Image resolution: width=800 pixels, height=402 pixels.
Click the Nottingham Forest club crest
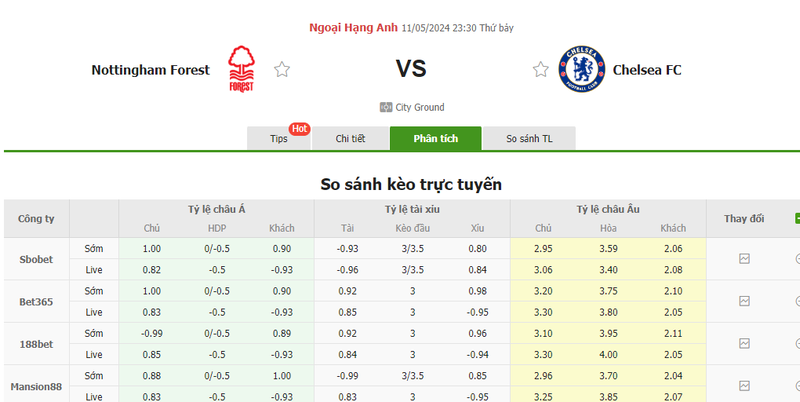(241, 69)
